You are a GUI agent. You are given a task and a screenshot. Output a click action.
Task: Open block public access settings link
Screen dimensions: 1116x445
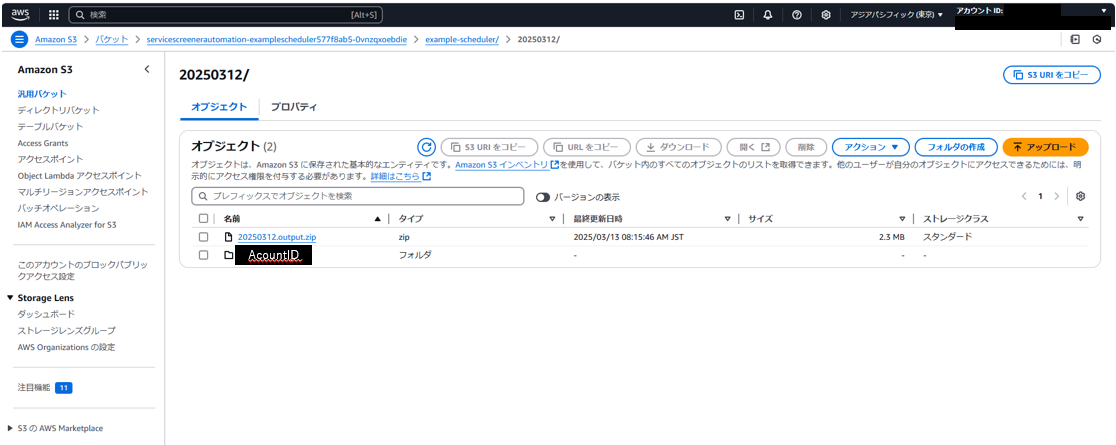(83, 271)
